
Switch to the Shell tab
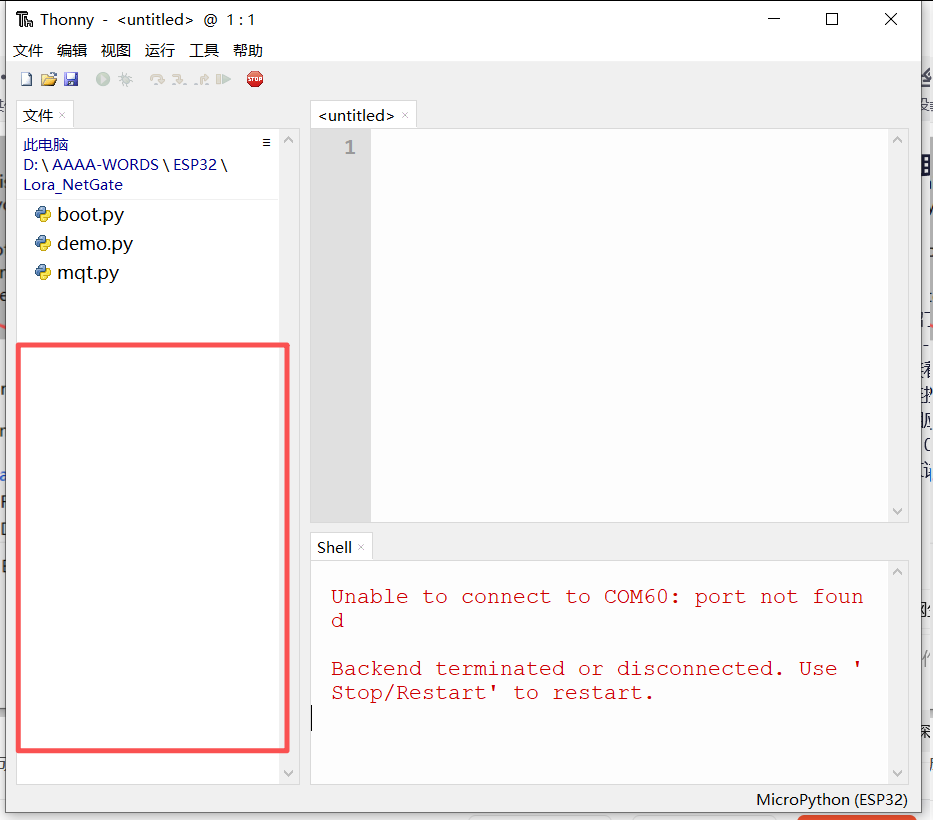[333, 547]
